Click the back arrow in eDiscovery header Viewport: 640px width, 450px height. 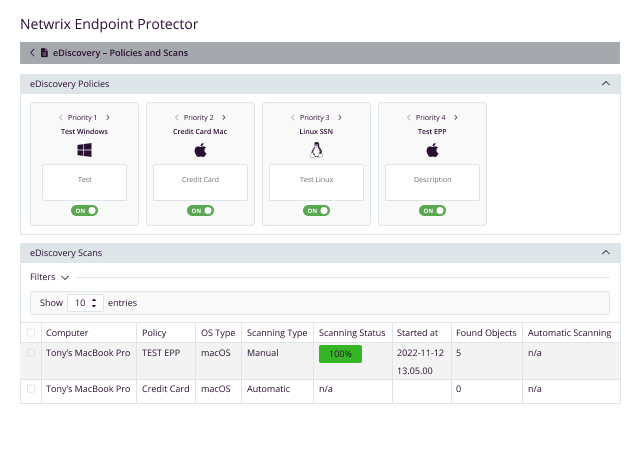pos(32,53)
